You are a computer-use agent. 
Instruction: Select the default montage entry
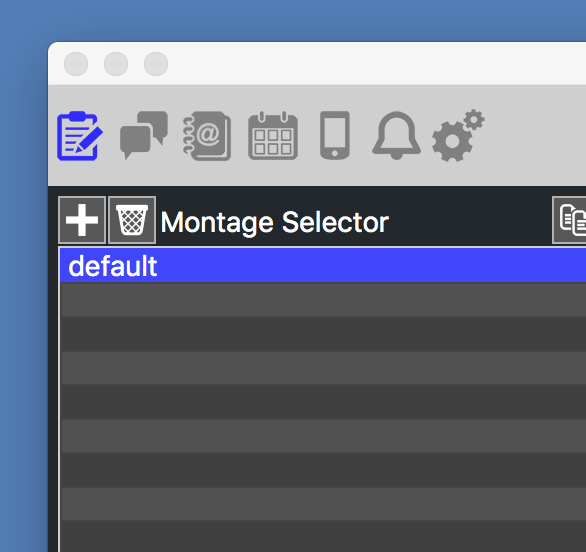pyautogui.click(x=323, y=265)
